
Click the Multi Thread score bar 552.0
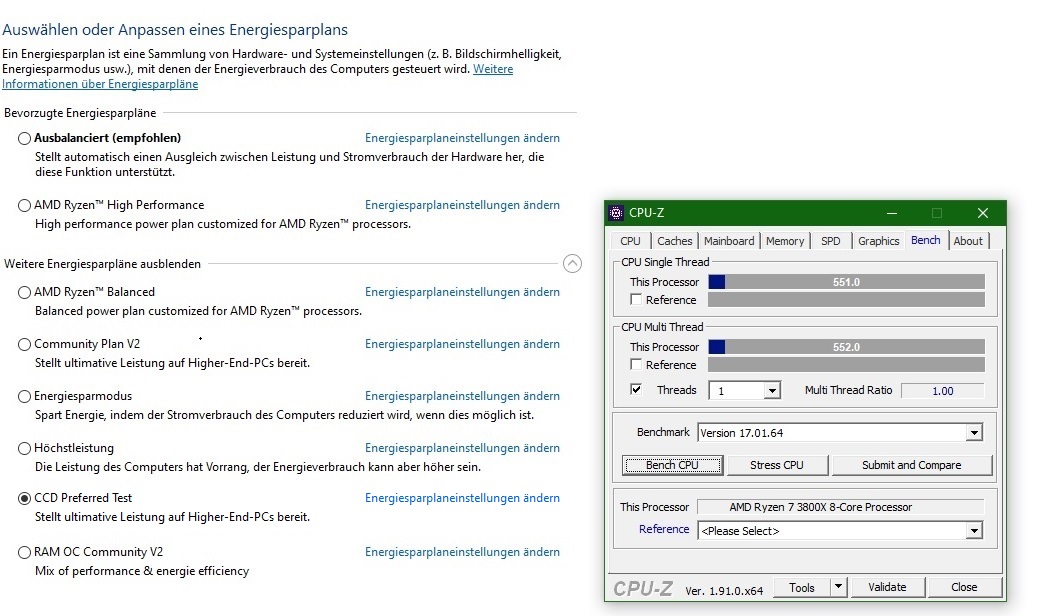846,347
